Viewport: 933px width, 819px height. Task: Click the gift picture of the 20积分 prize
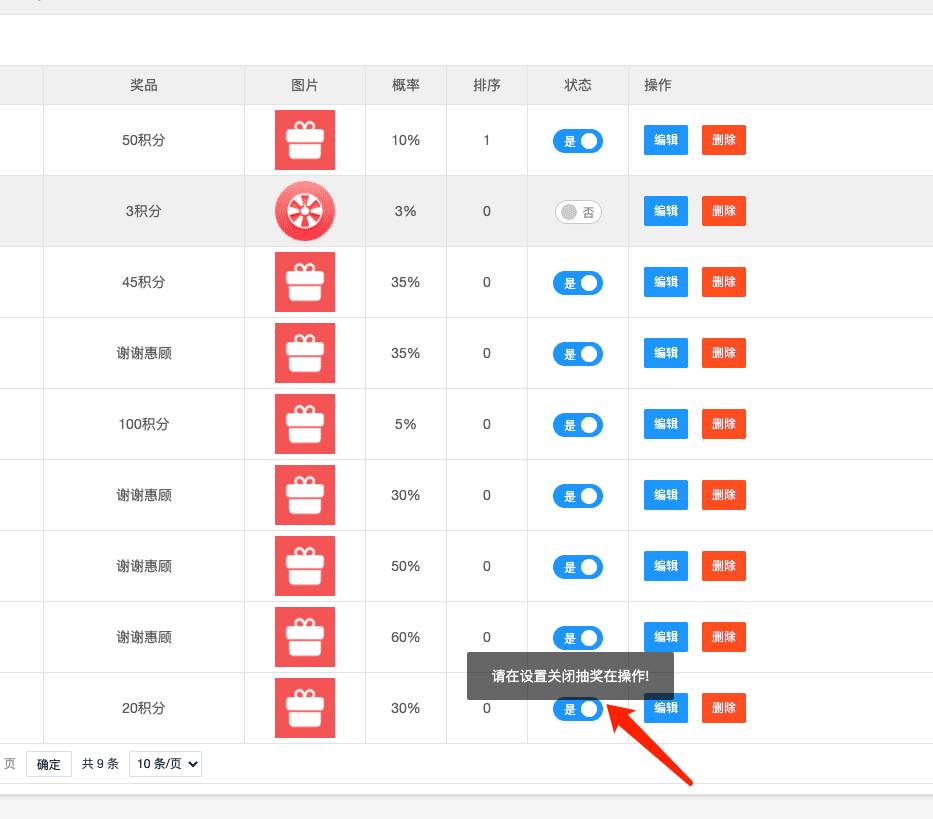(305, 708)
